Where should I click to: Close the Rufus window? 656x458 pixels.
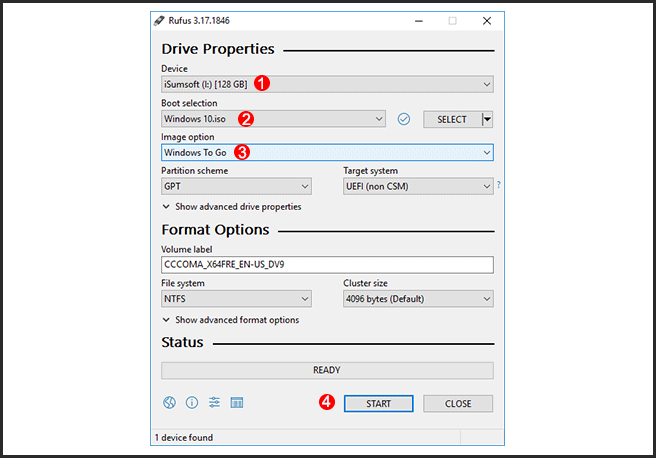click(x=487, y=21)
